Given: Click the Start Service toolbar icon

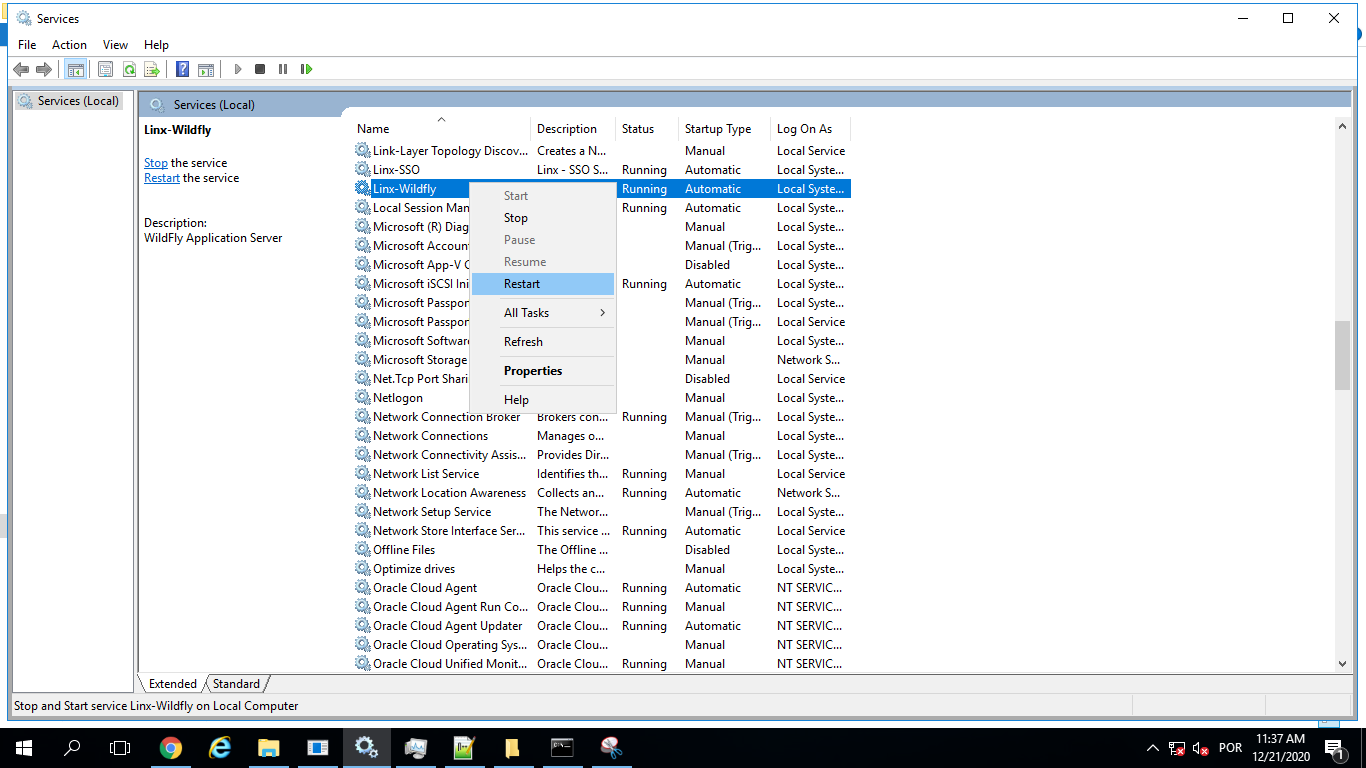Looking at the screenshot, I should tap(238, 69).
